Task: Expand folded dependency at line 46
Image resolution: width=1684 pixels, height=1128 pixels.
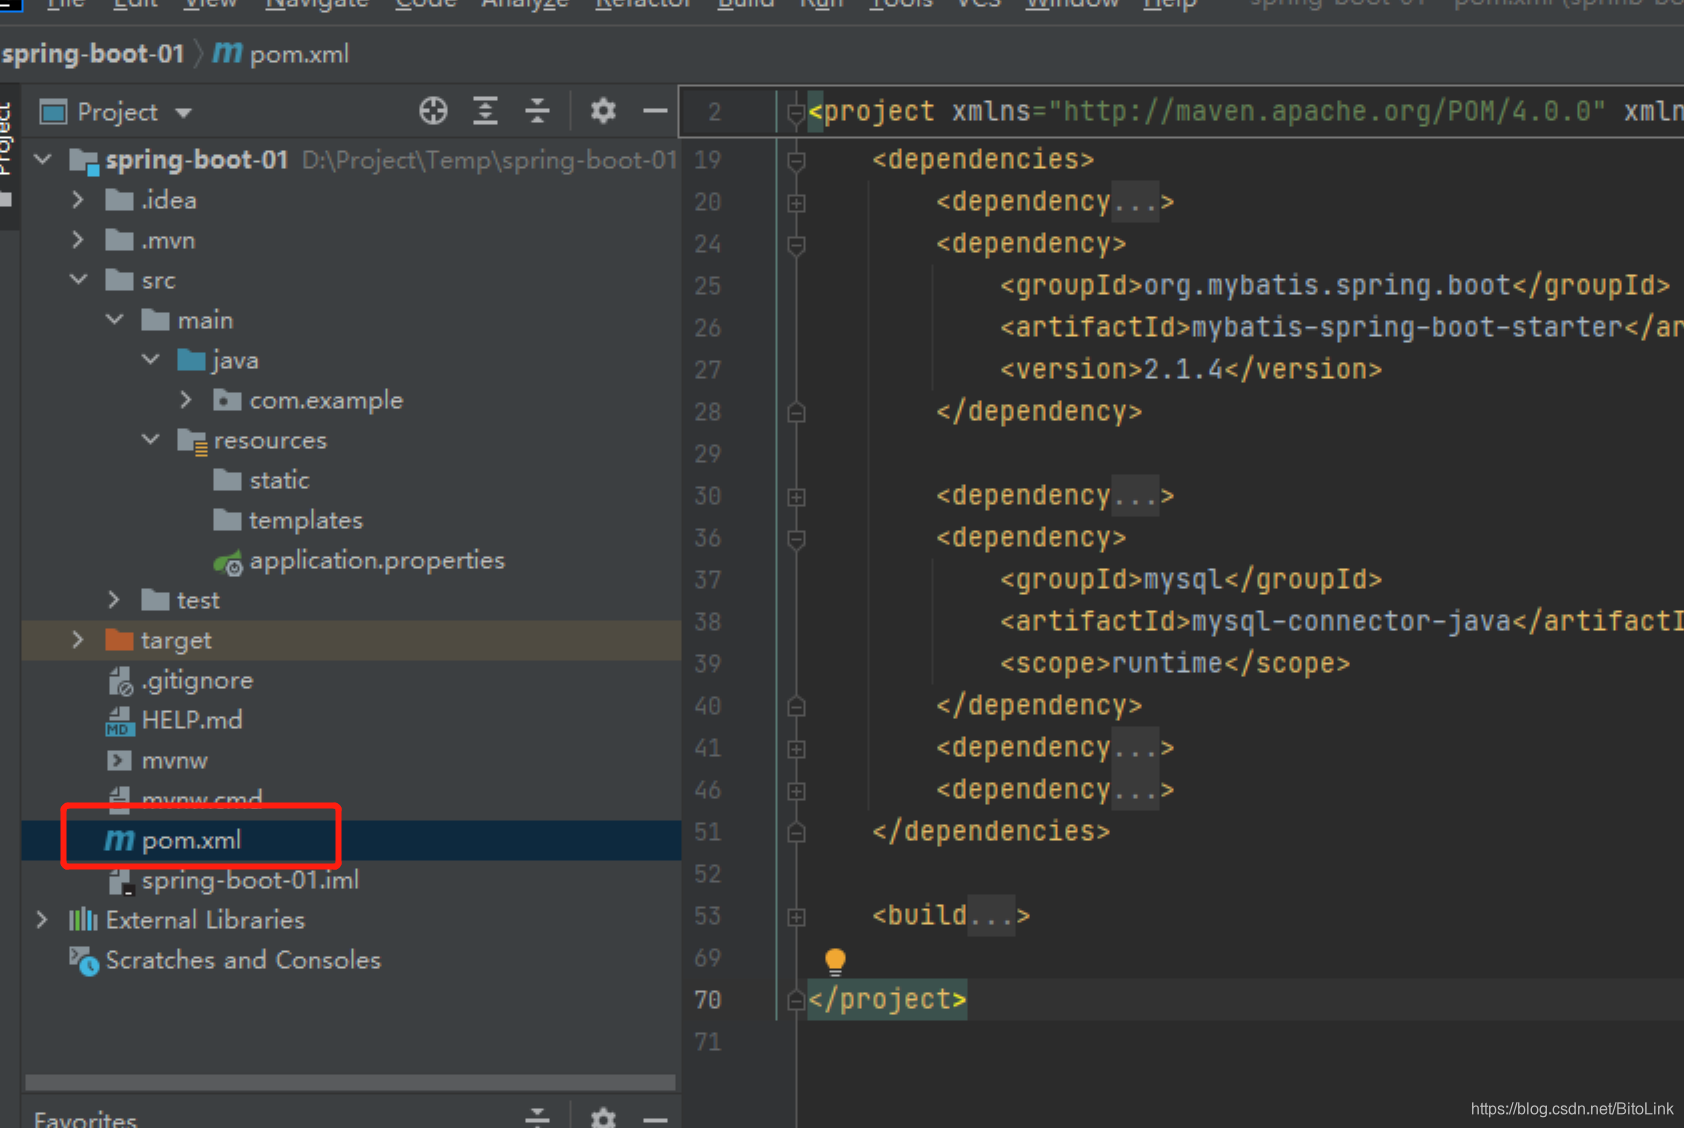Action: coord(796,791)
